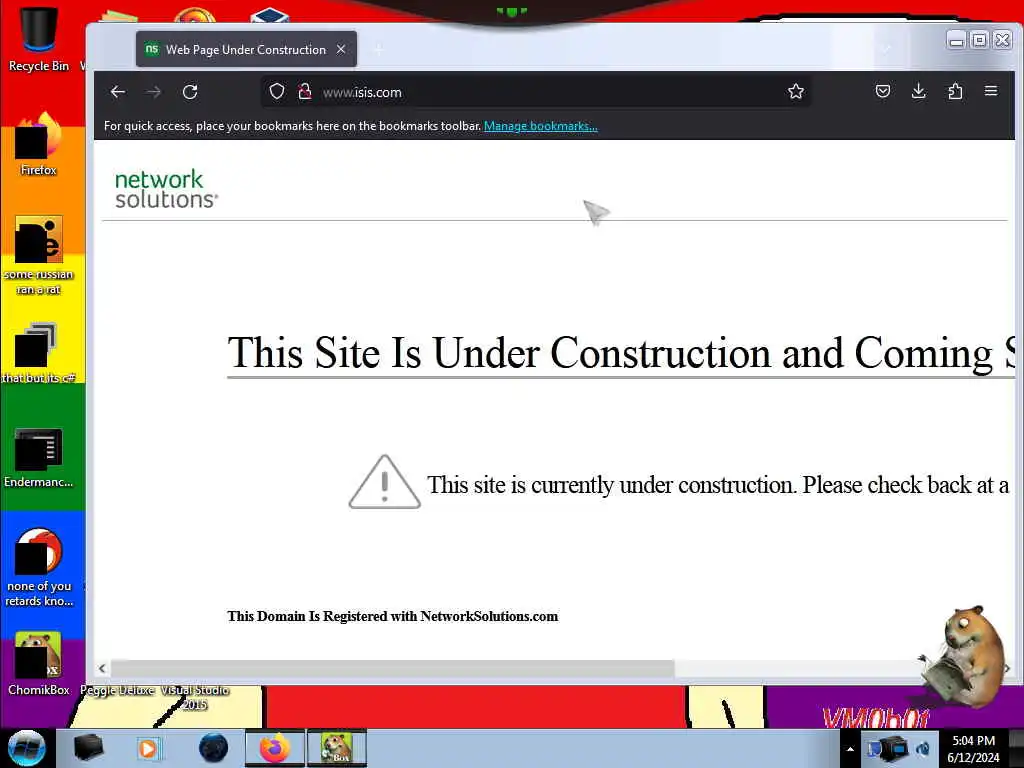Open Save to Pocket icon
Image resolution: width=1024 pixels, height=768 pixels.
[x=882, y=91]
